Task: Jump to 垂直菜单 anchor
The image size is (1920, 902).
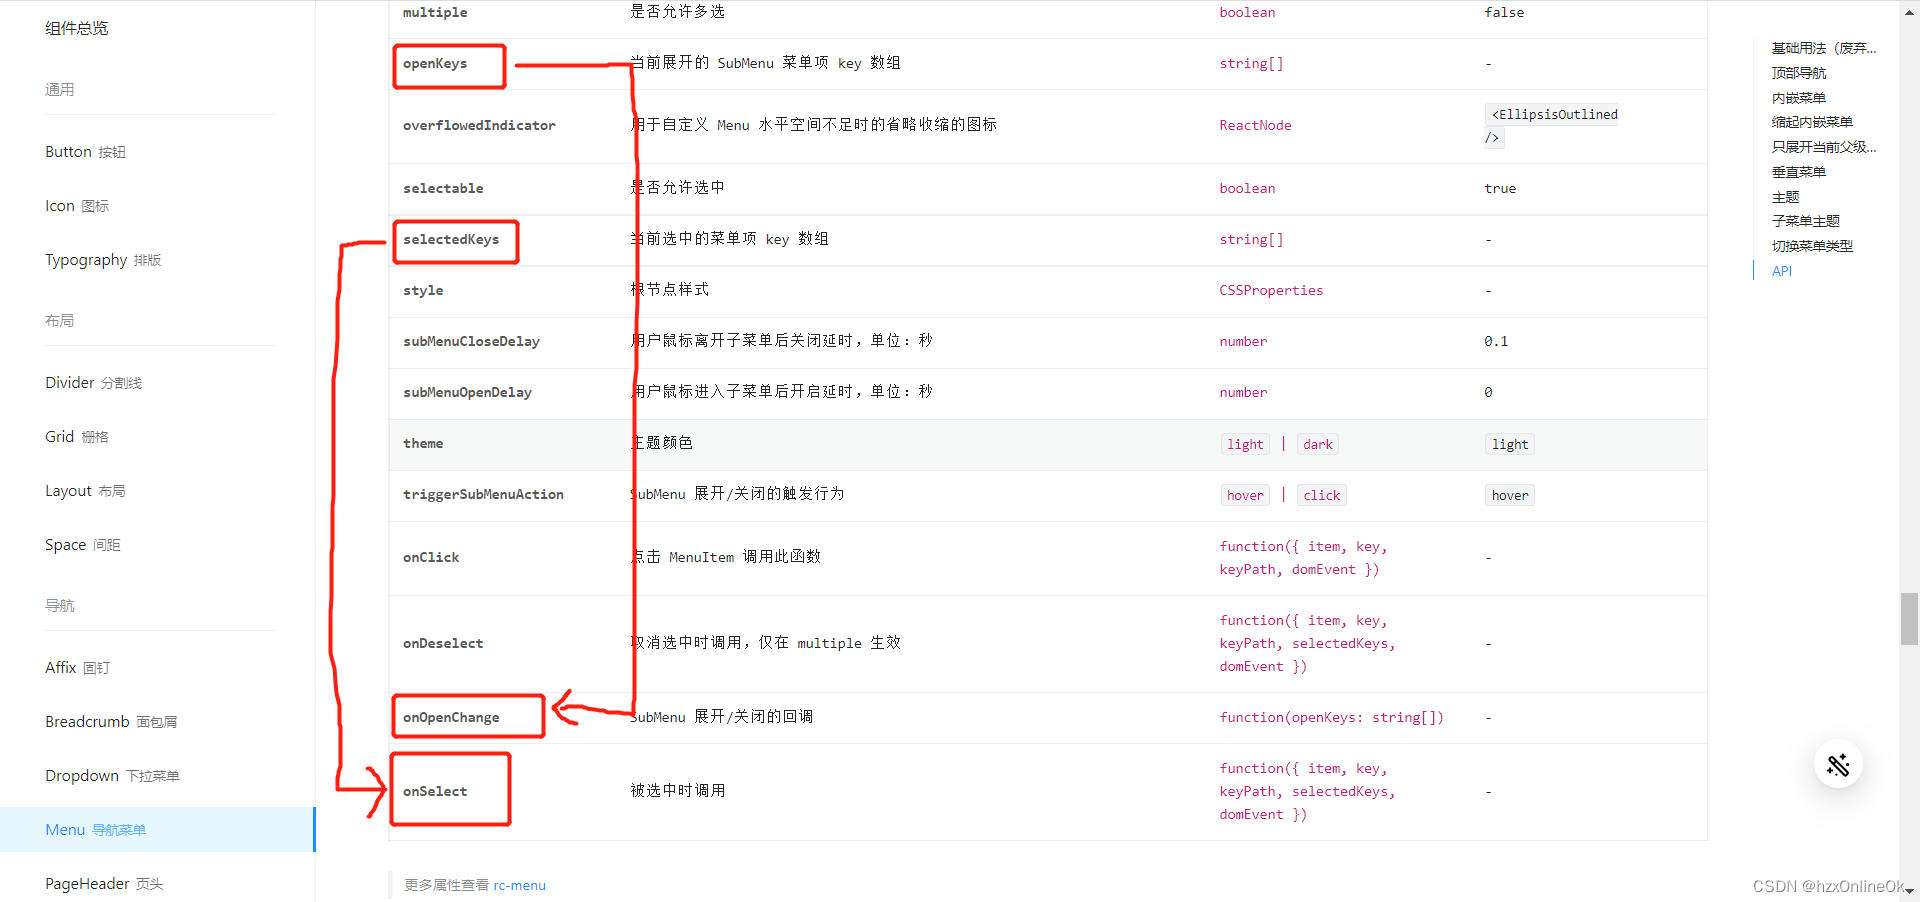Action: [x=1799, y=172]
